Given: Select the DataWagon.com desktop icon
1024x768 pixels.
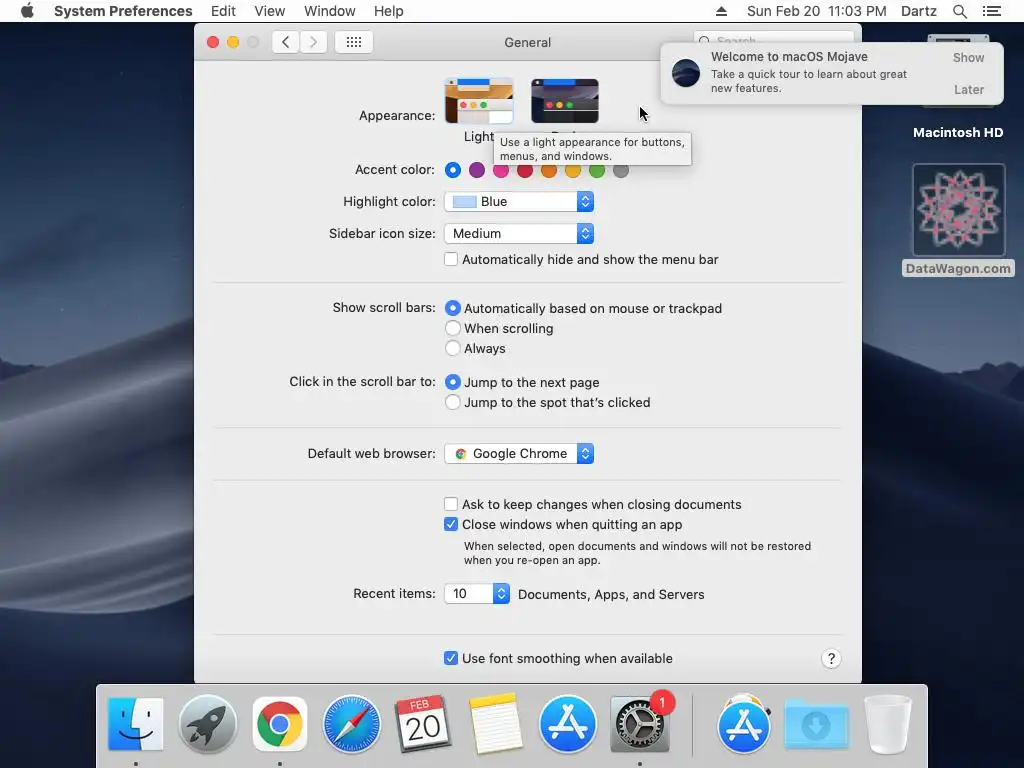Looking at the screenshot, I should 958,220.
